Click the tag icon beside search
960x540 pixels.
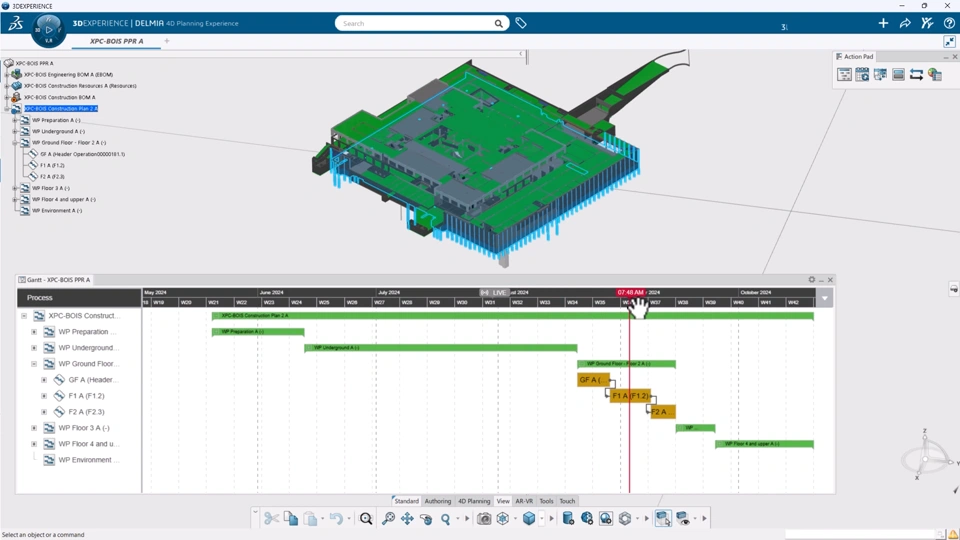(520, 23)
